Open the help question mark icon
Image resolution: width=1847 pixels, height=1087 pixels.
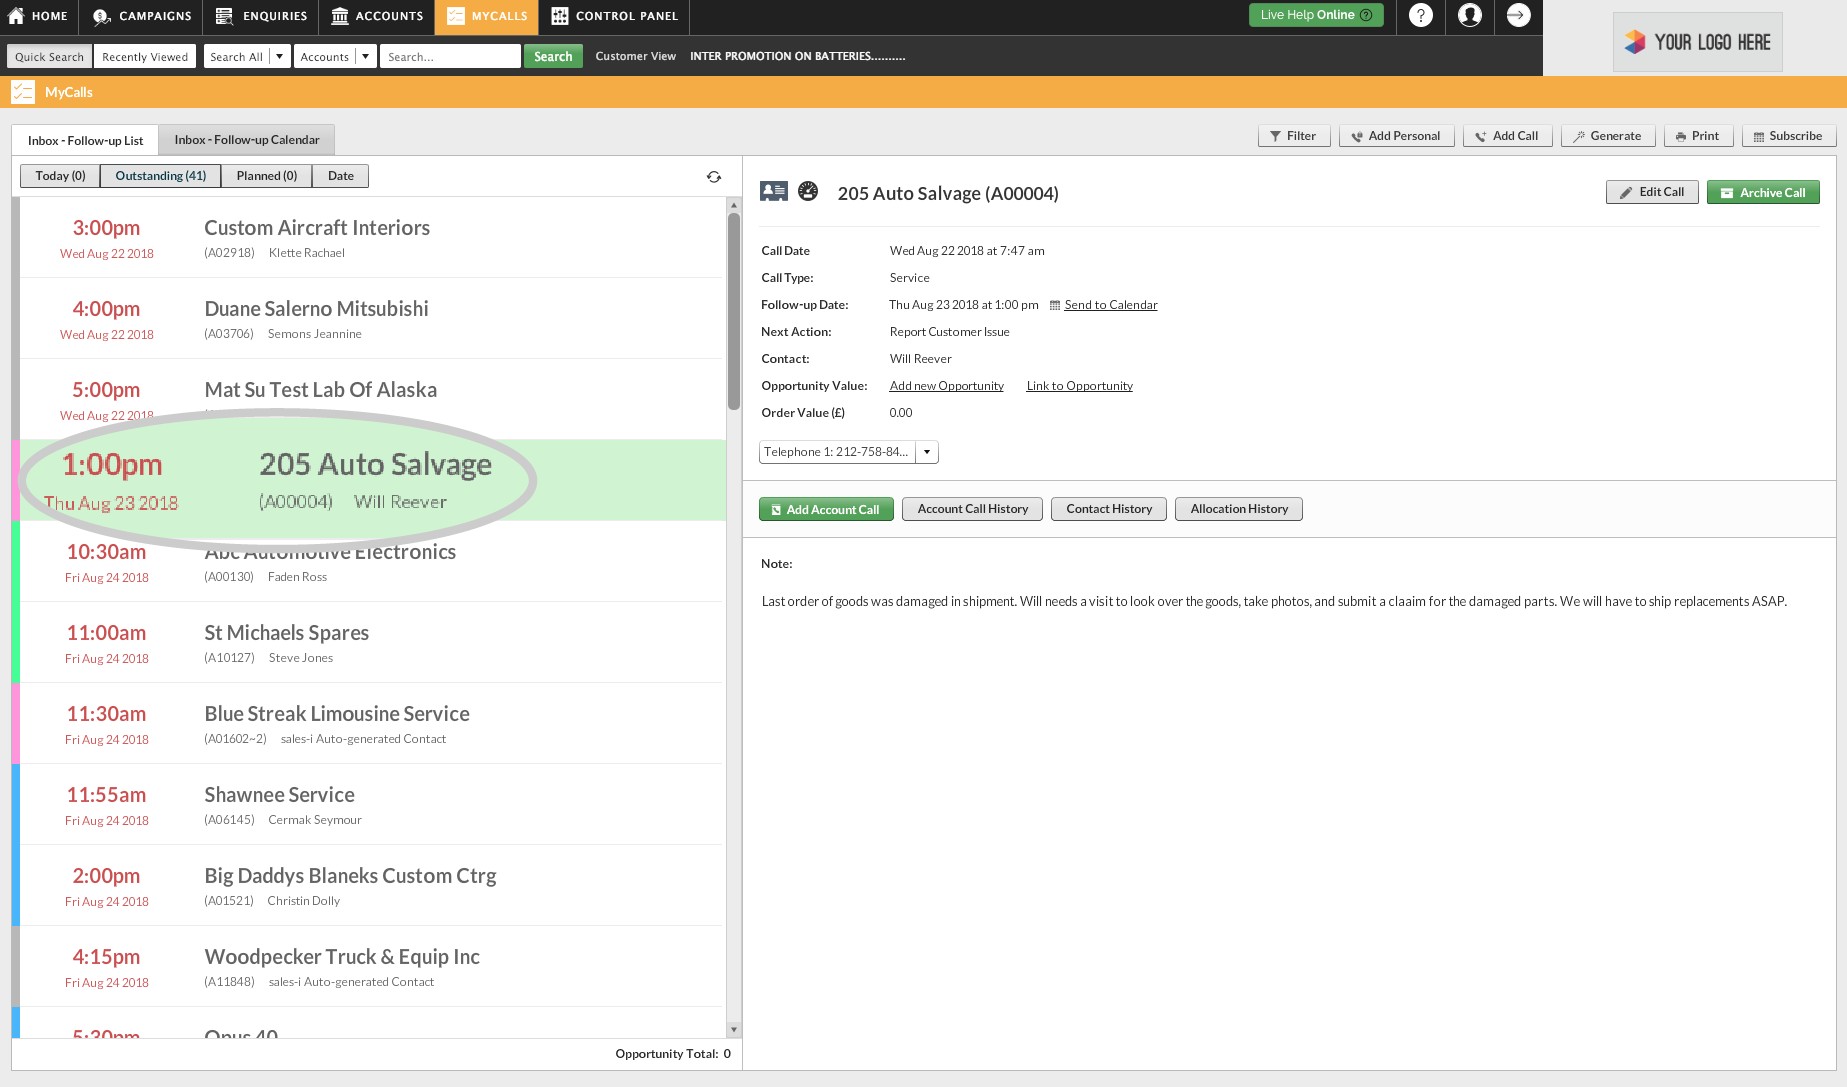coord(1421,16)
